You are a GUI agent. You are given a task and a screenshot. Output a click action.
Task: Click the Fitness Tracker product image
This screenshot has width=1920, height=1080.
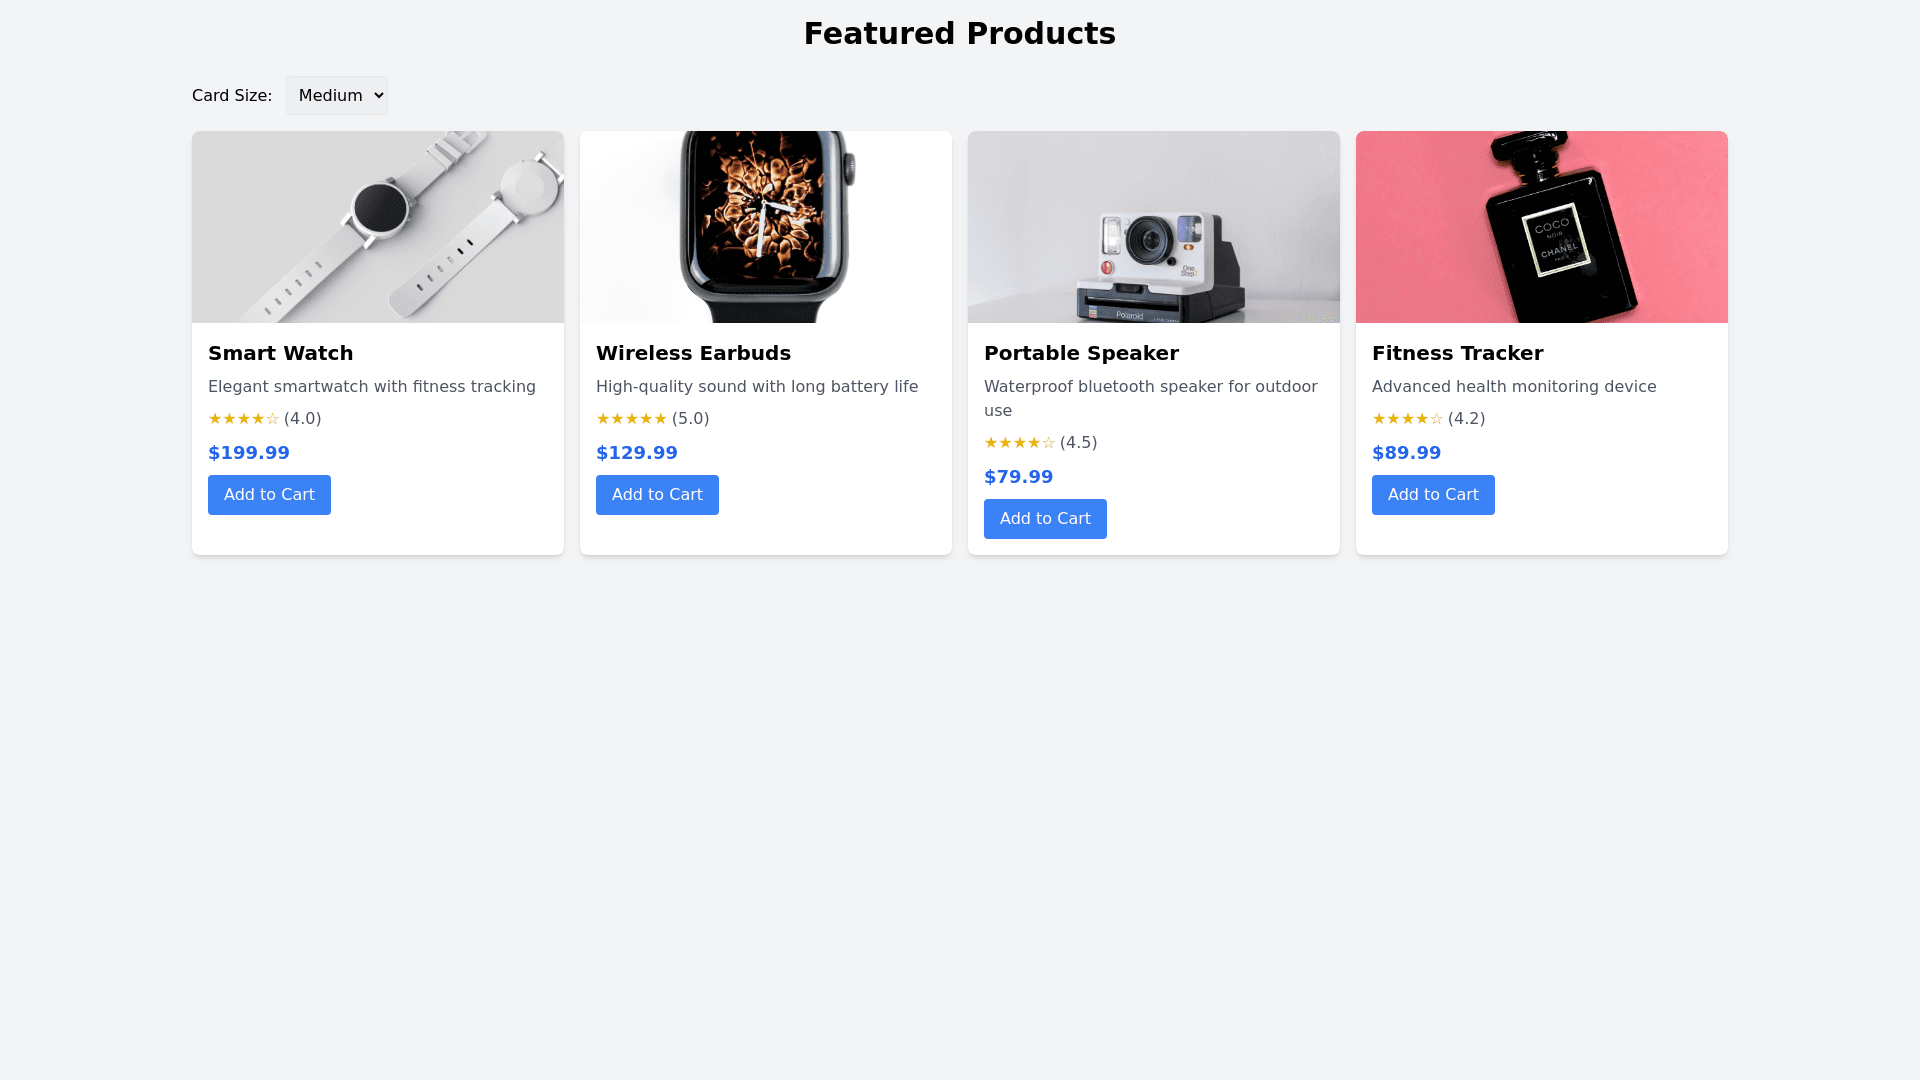[1542, 227]
